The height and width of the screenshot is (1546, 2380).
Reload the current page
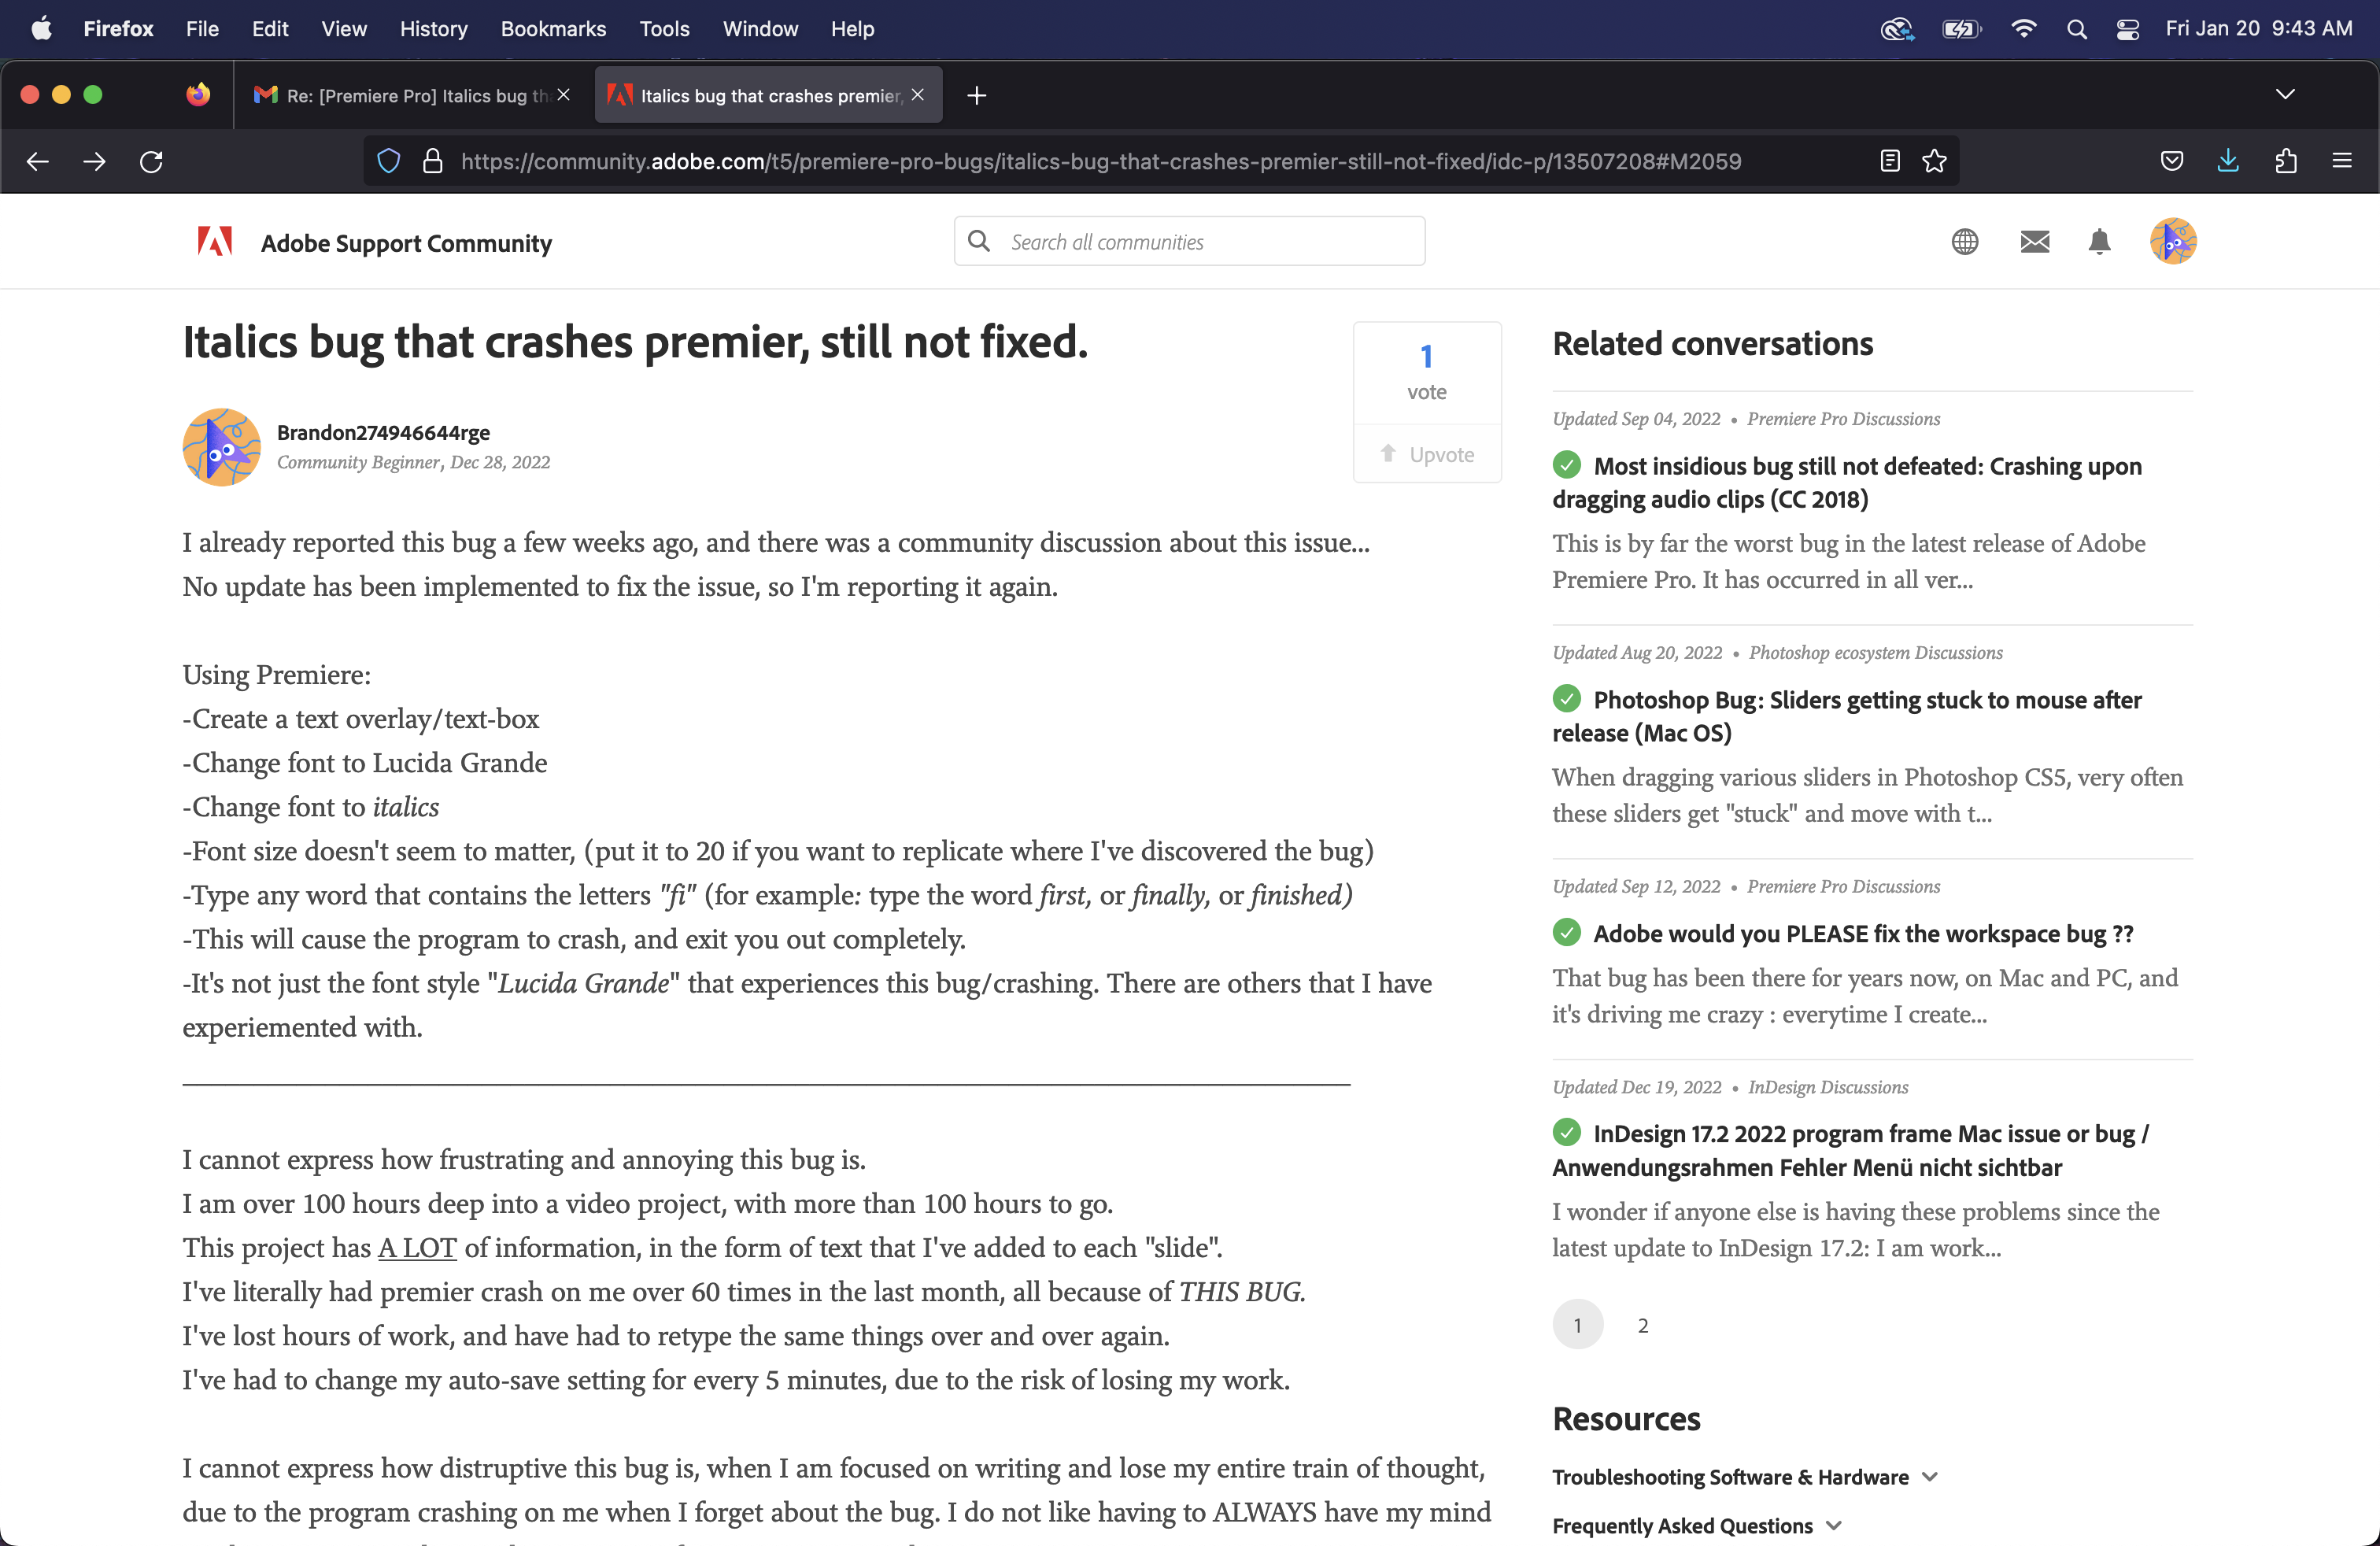[151, 161]
